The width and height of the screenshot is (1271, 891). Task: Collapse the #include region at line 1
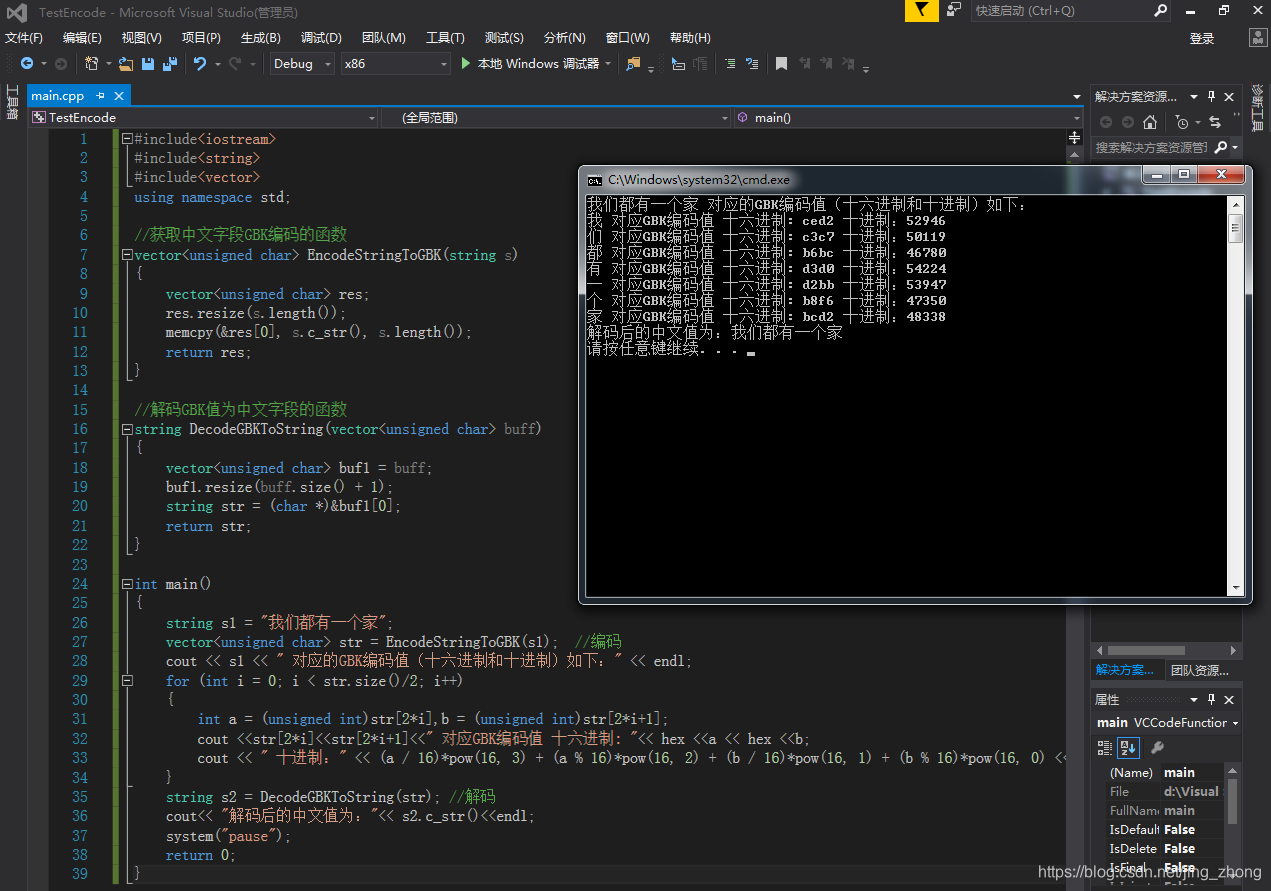tap(126, 139)
